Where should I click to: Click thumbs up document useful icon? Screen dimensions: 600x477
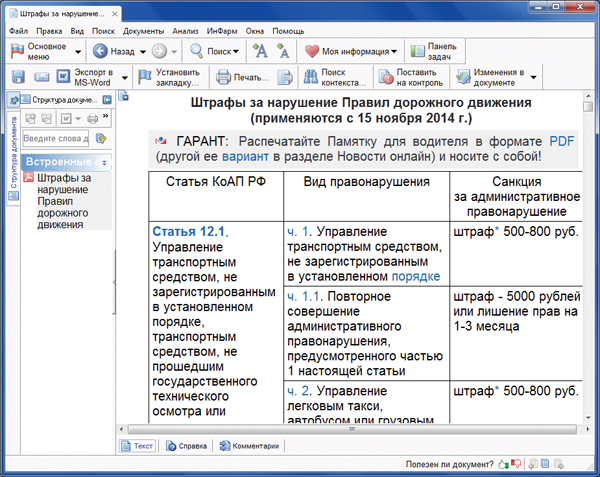[504, 464]
